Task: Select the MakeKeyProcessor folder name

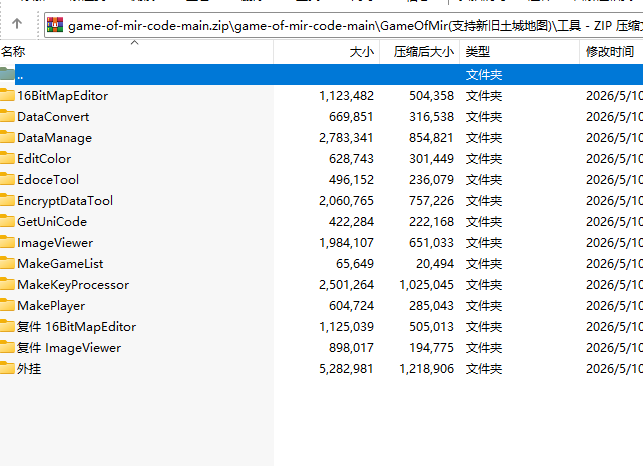Action: [x=73, y=285]
